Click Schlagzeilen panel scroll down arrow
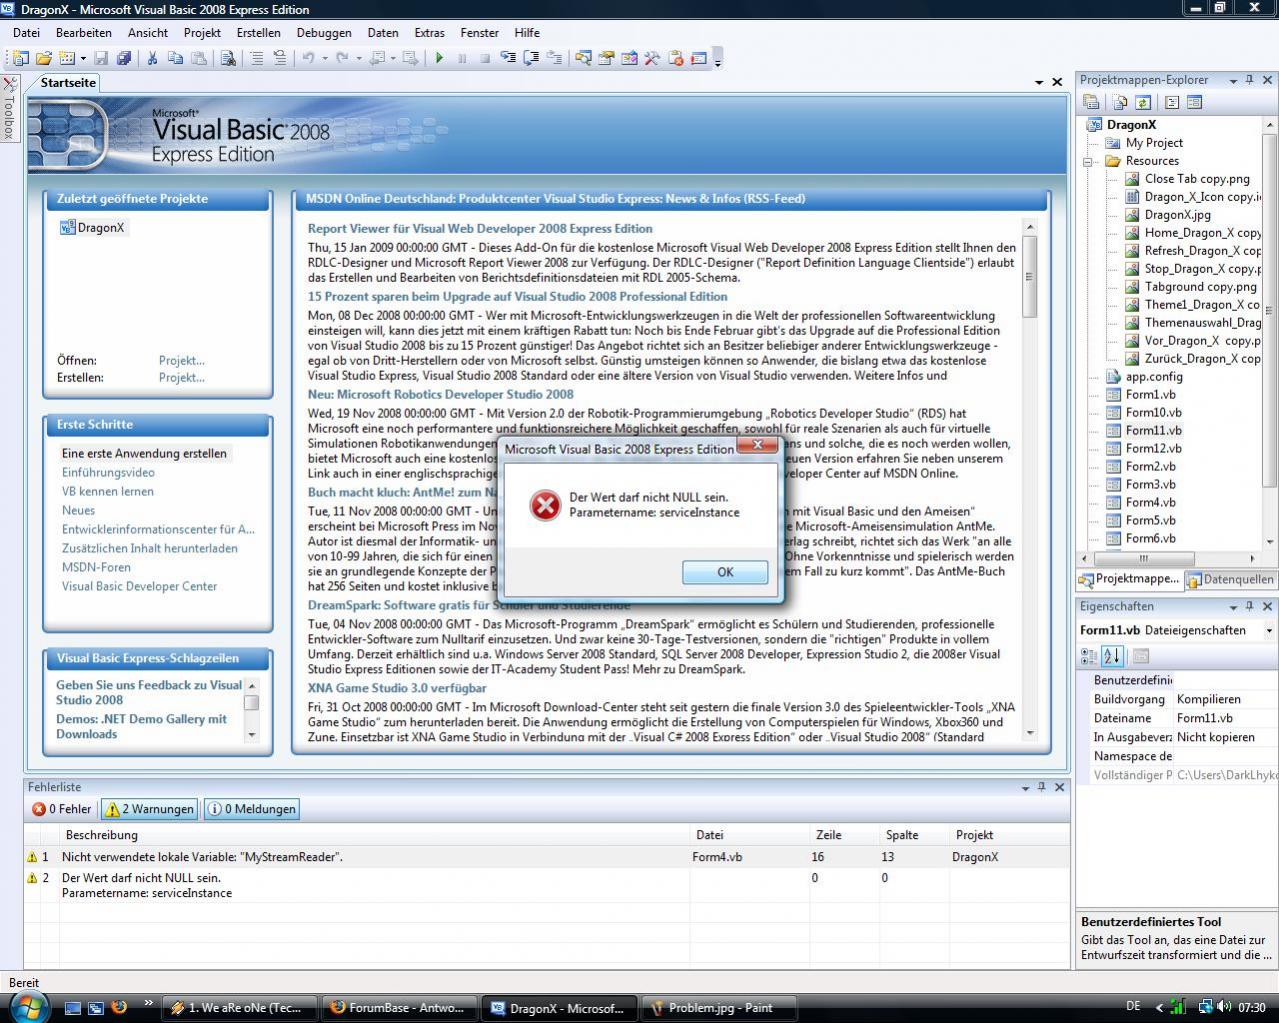The width and height of the screenshot is (1279, 1023). point(251,735)
